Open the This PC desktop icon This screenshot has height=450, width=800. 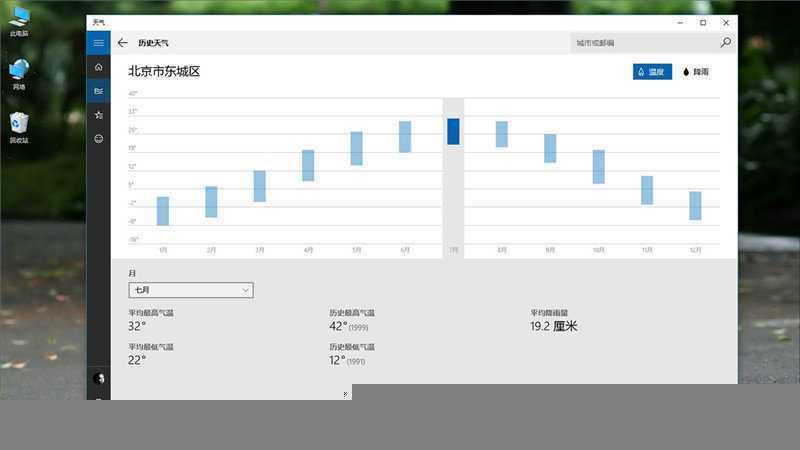[19, 21]
